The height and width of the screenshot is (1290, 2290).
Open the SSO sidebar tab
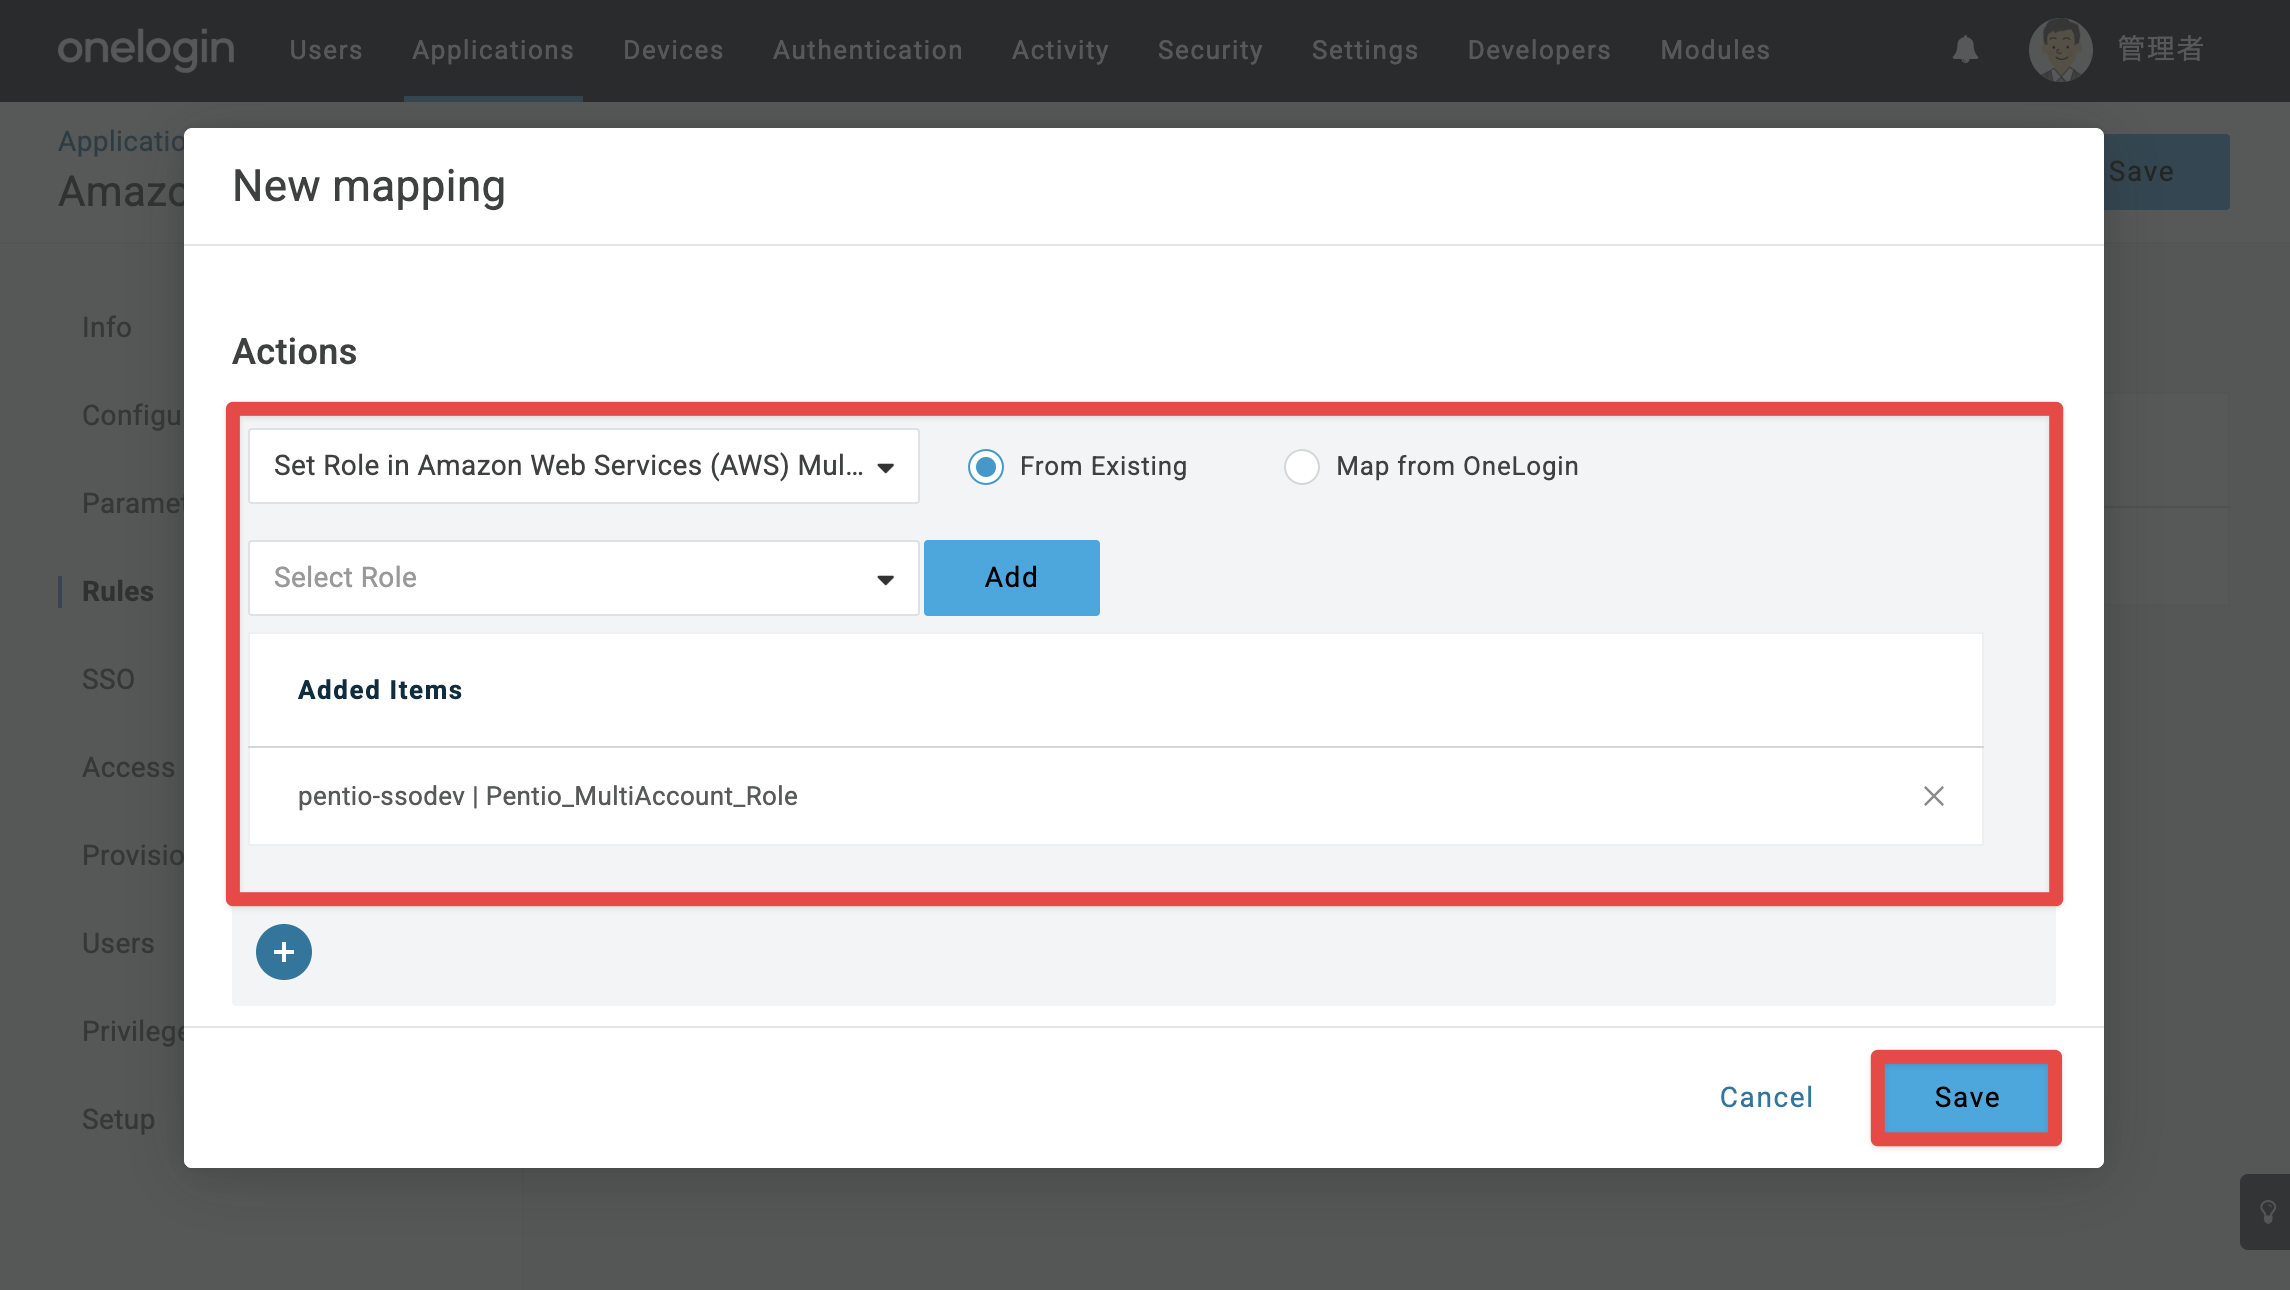(108, 679)
